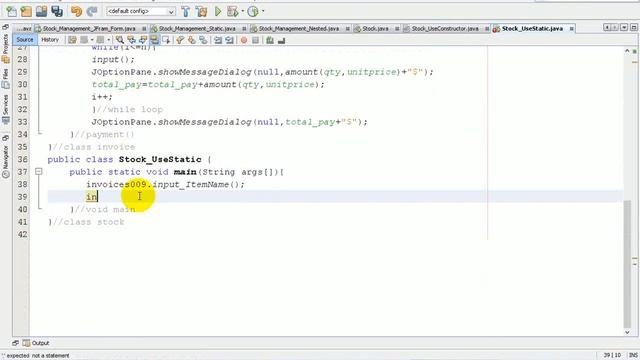Show opened documents list dropdown

click(x=624, y=27)
